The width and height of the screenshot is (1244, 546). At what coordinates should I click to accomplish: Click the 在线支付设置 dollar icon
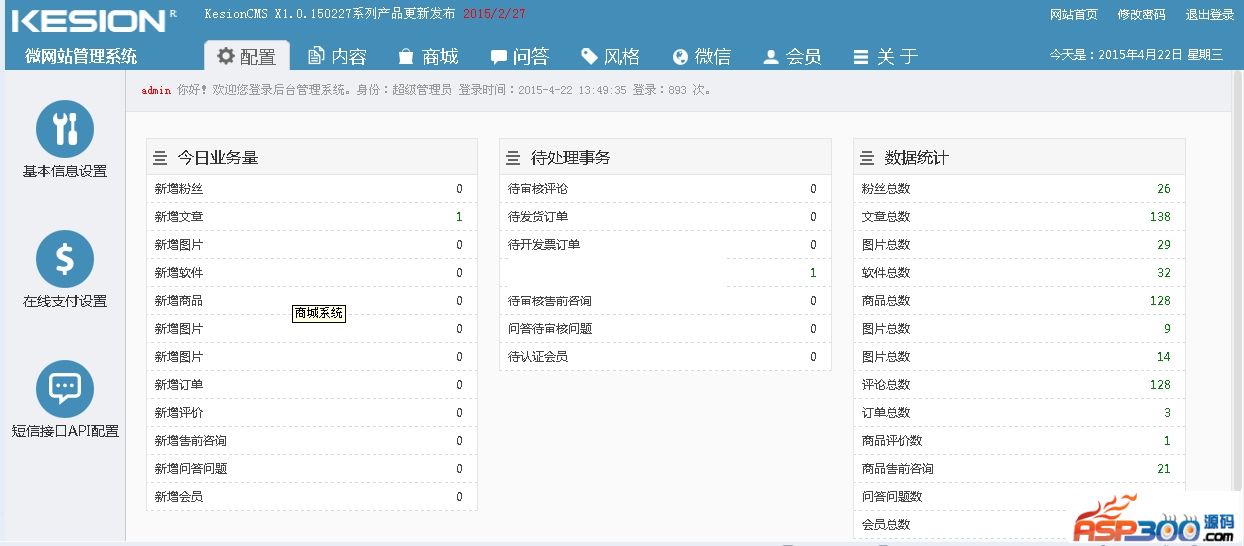(x=65, y=259)
